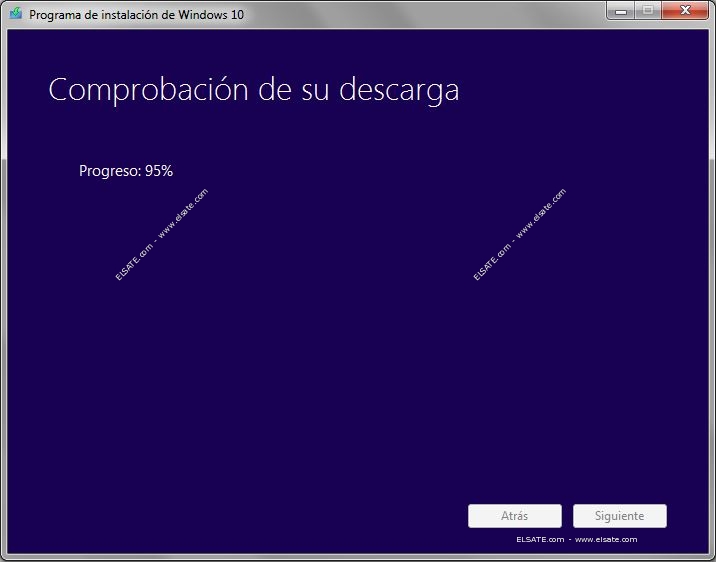Click the 'Programa de instalación de Windows 10' title
The width and height of the screenshot is (716, 562).
(137, 15)
